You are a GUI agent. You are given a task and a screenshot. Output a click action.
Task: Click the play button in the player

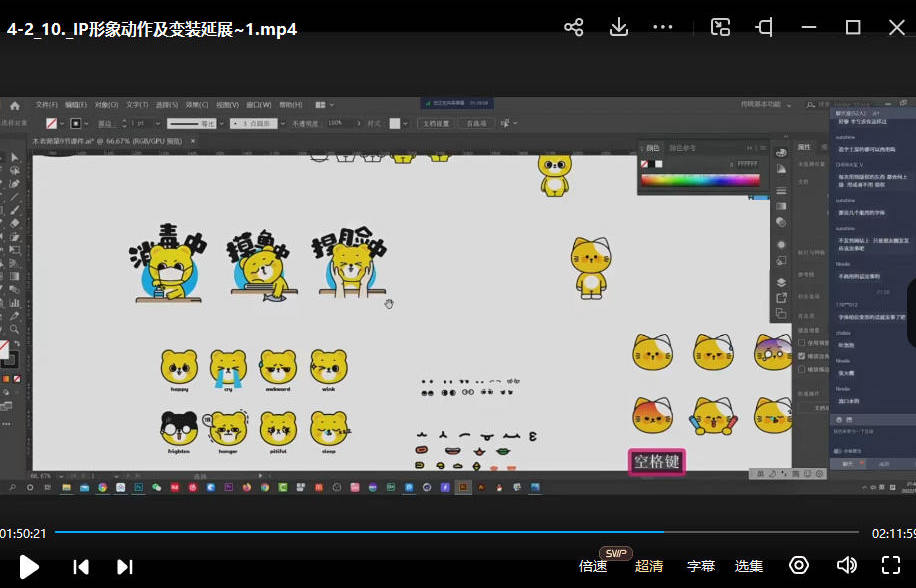(29, 567)
